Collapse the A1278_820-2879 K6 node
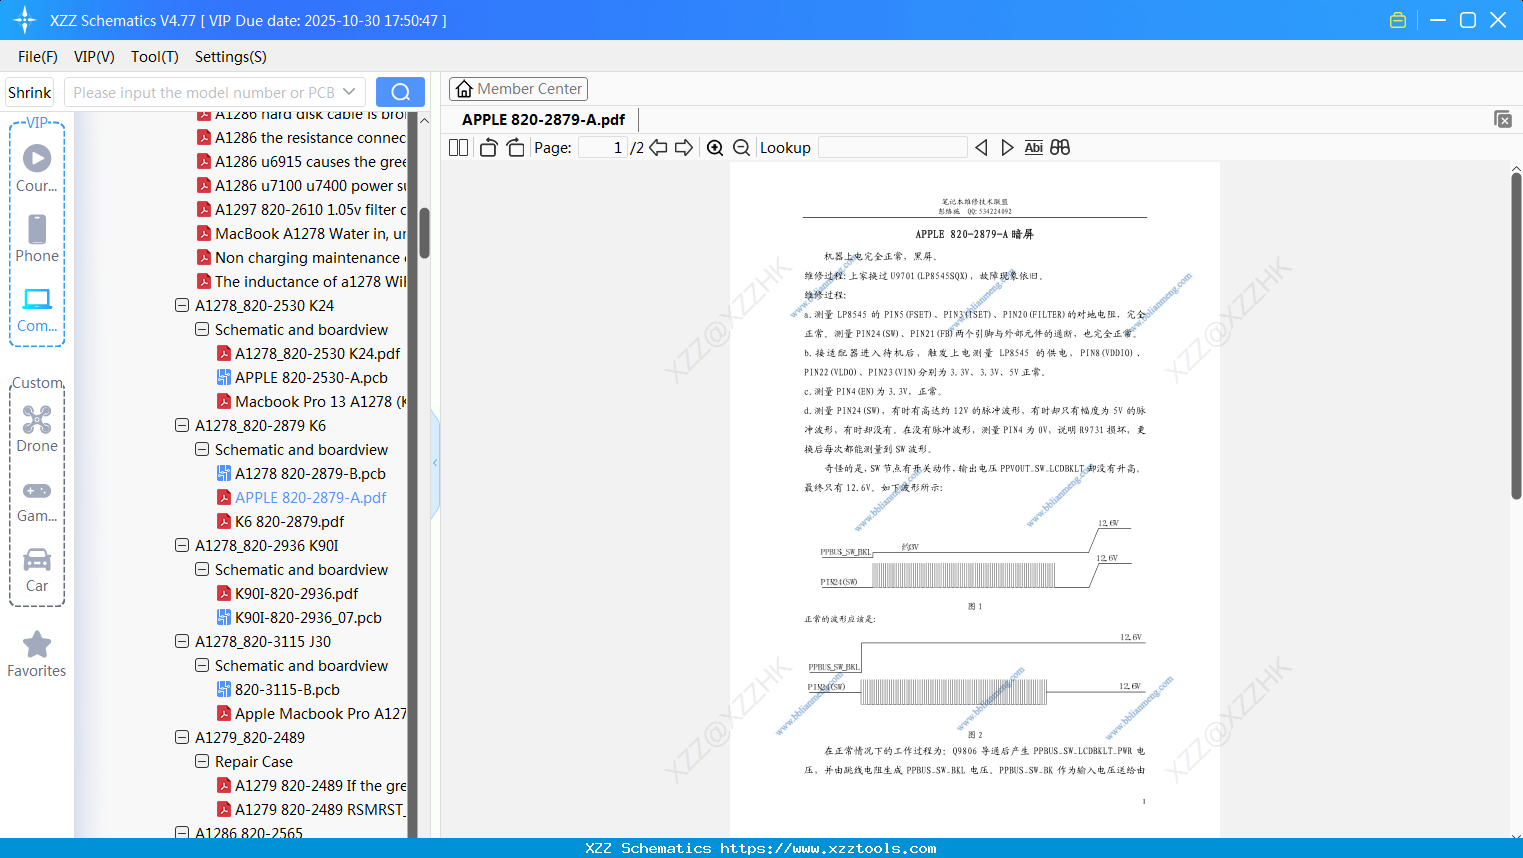1523x858 pixels. pyautogui.click(x=182, y=425)
